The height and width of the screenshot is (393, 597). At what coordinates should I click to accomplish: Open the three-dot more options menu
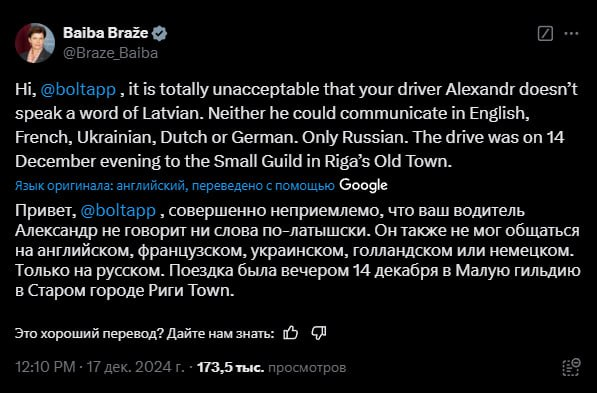(571, 34)
